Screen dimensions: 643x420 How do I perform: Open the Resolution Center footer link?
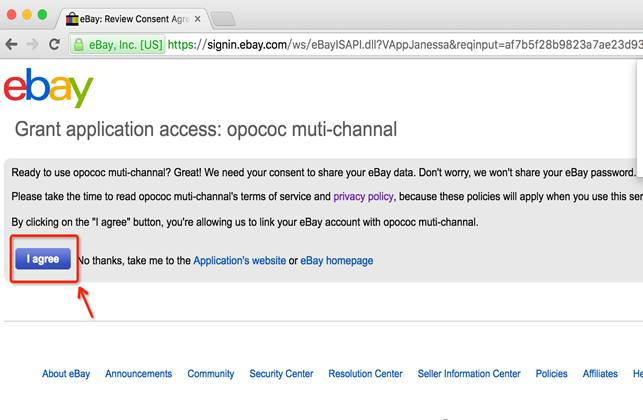[x=365, y=374]
